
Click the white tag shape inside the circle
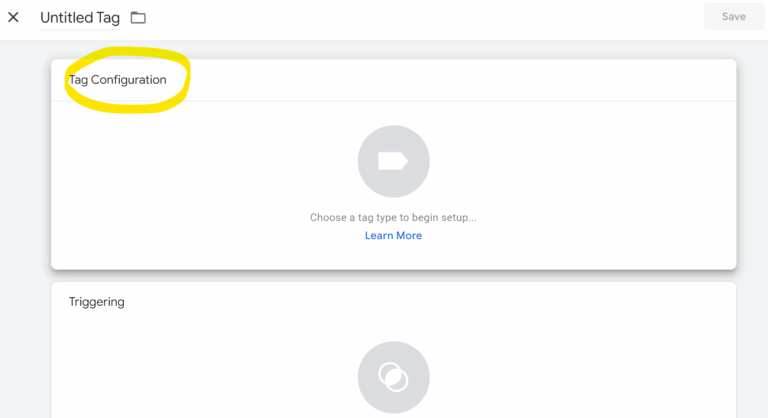[x=393, y=161]
